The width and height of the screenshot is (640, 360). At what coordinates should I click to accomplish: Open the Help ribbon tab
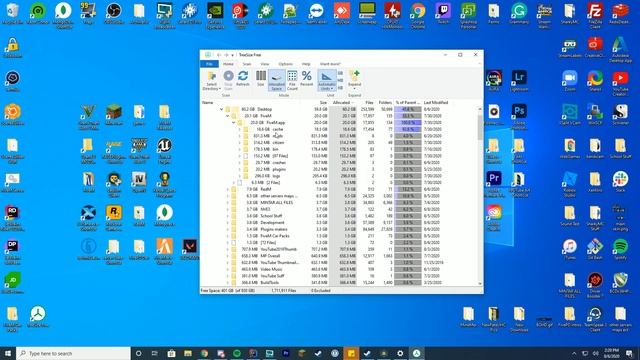click(x=306, y=64)
